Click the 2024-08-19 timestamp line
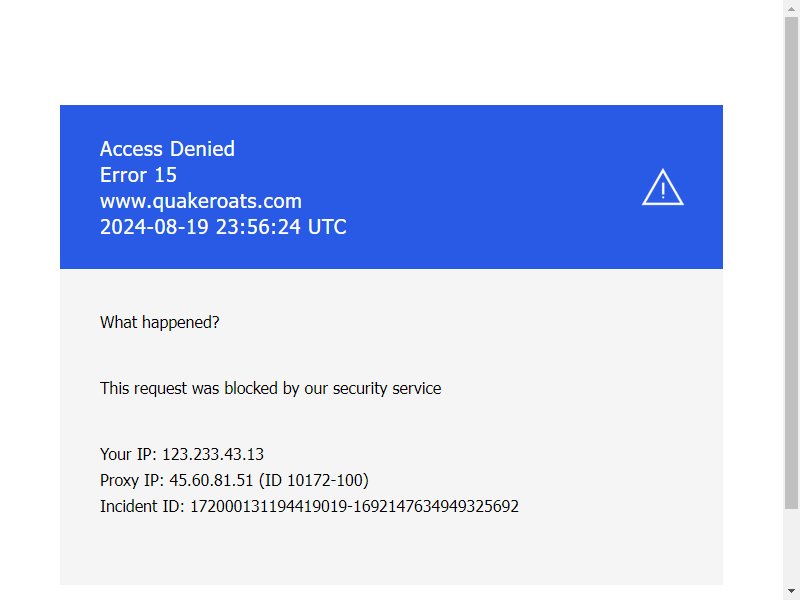This screenshot has width=800, height=600. (x=223, y=227)
